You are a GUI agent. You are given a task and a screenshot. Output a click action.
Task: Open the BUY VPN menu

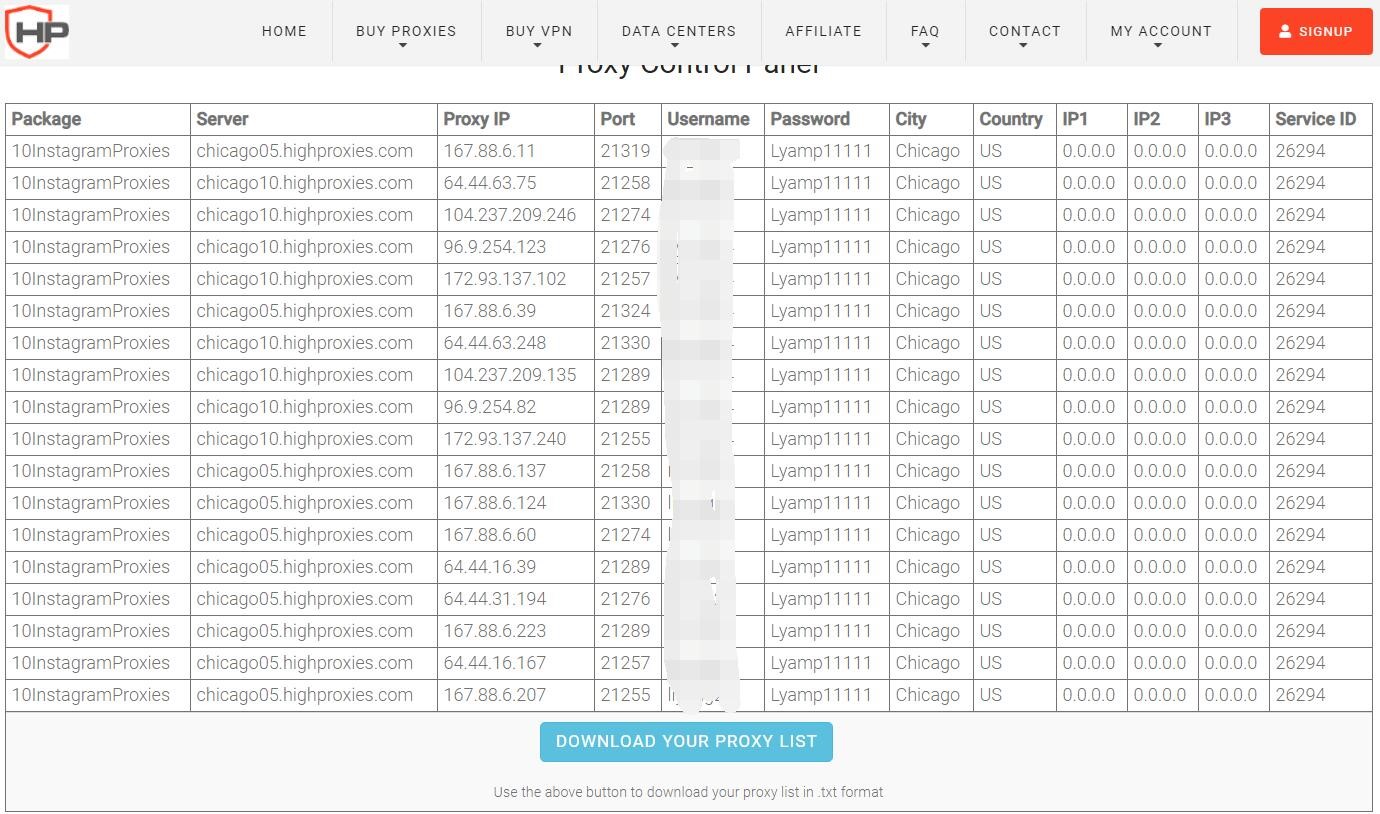point(539,31)
